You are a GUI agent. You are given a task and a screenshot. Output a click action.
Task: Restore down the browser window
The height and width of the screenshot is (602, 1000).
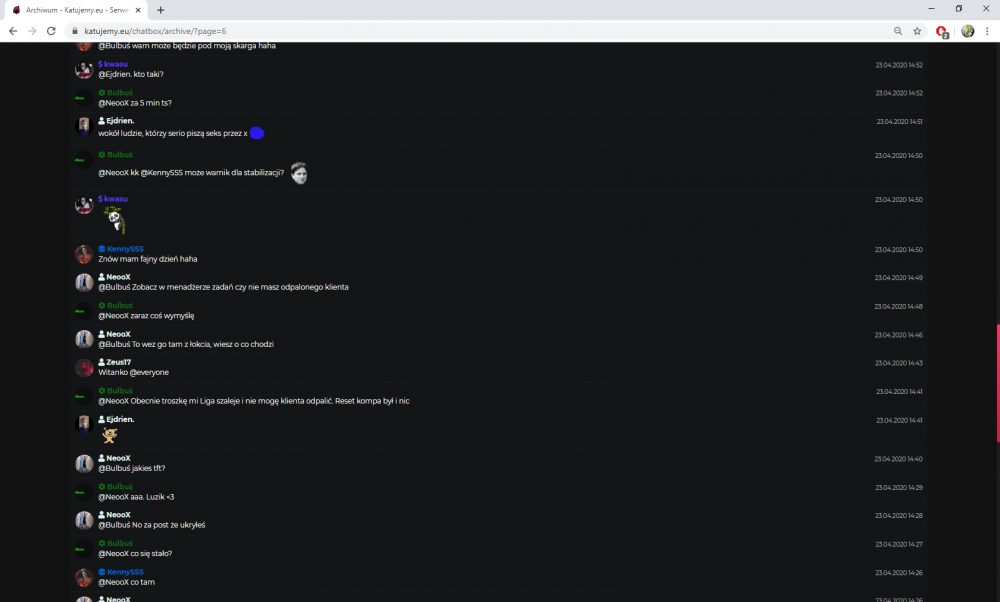coord(959,9)
